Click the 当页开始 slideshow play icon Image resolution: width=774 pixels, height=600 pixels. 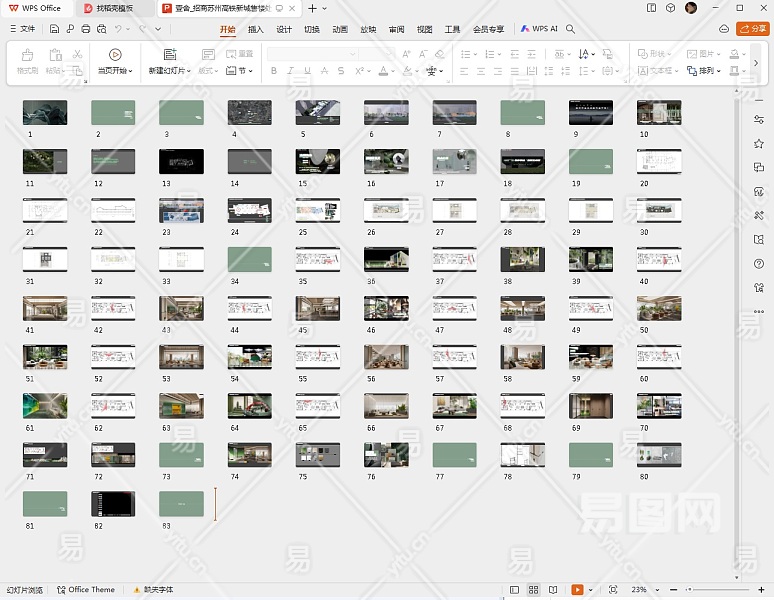(x=115, y=55)
